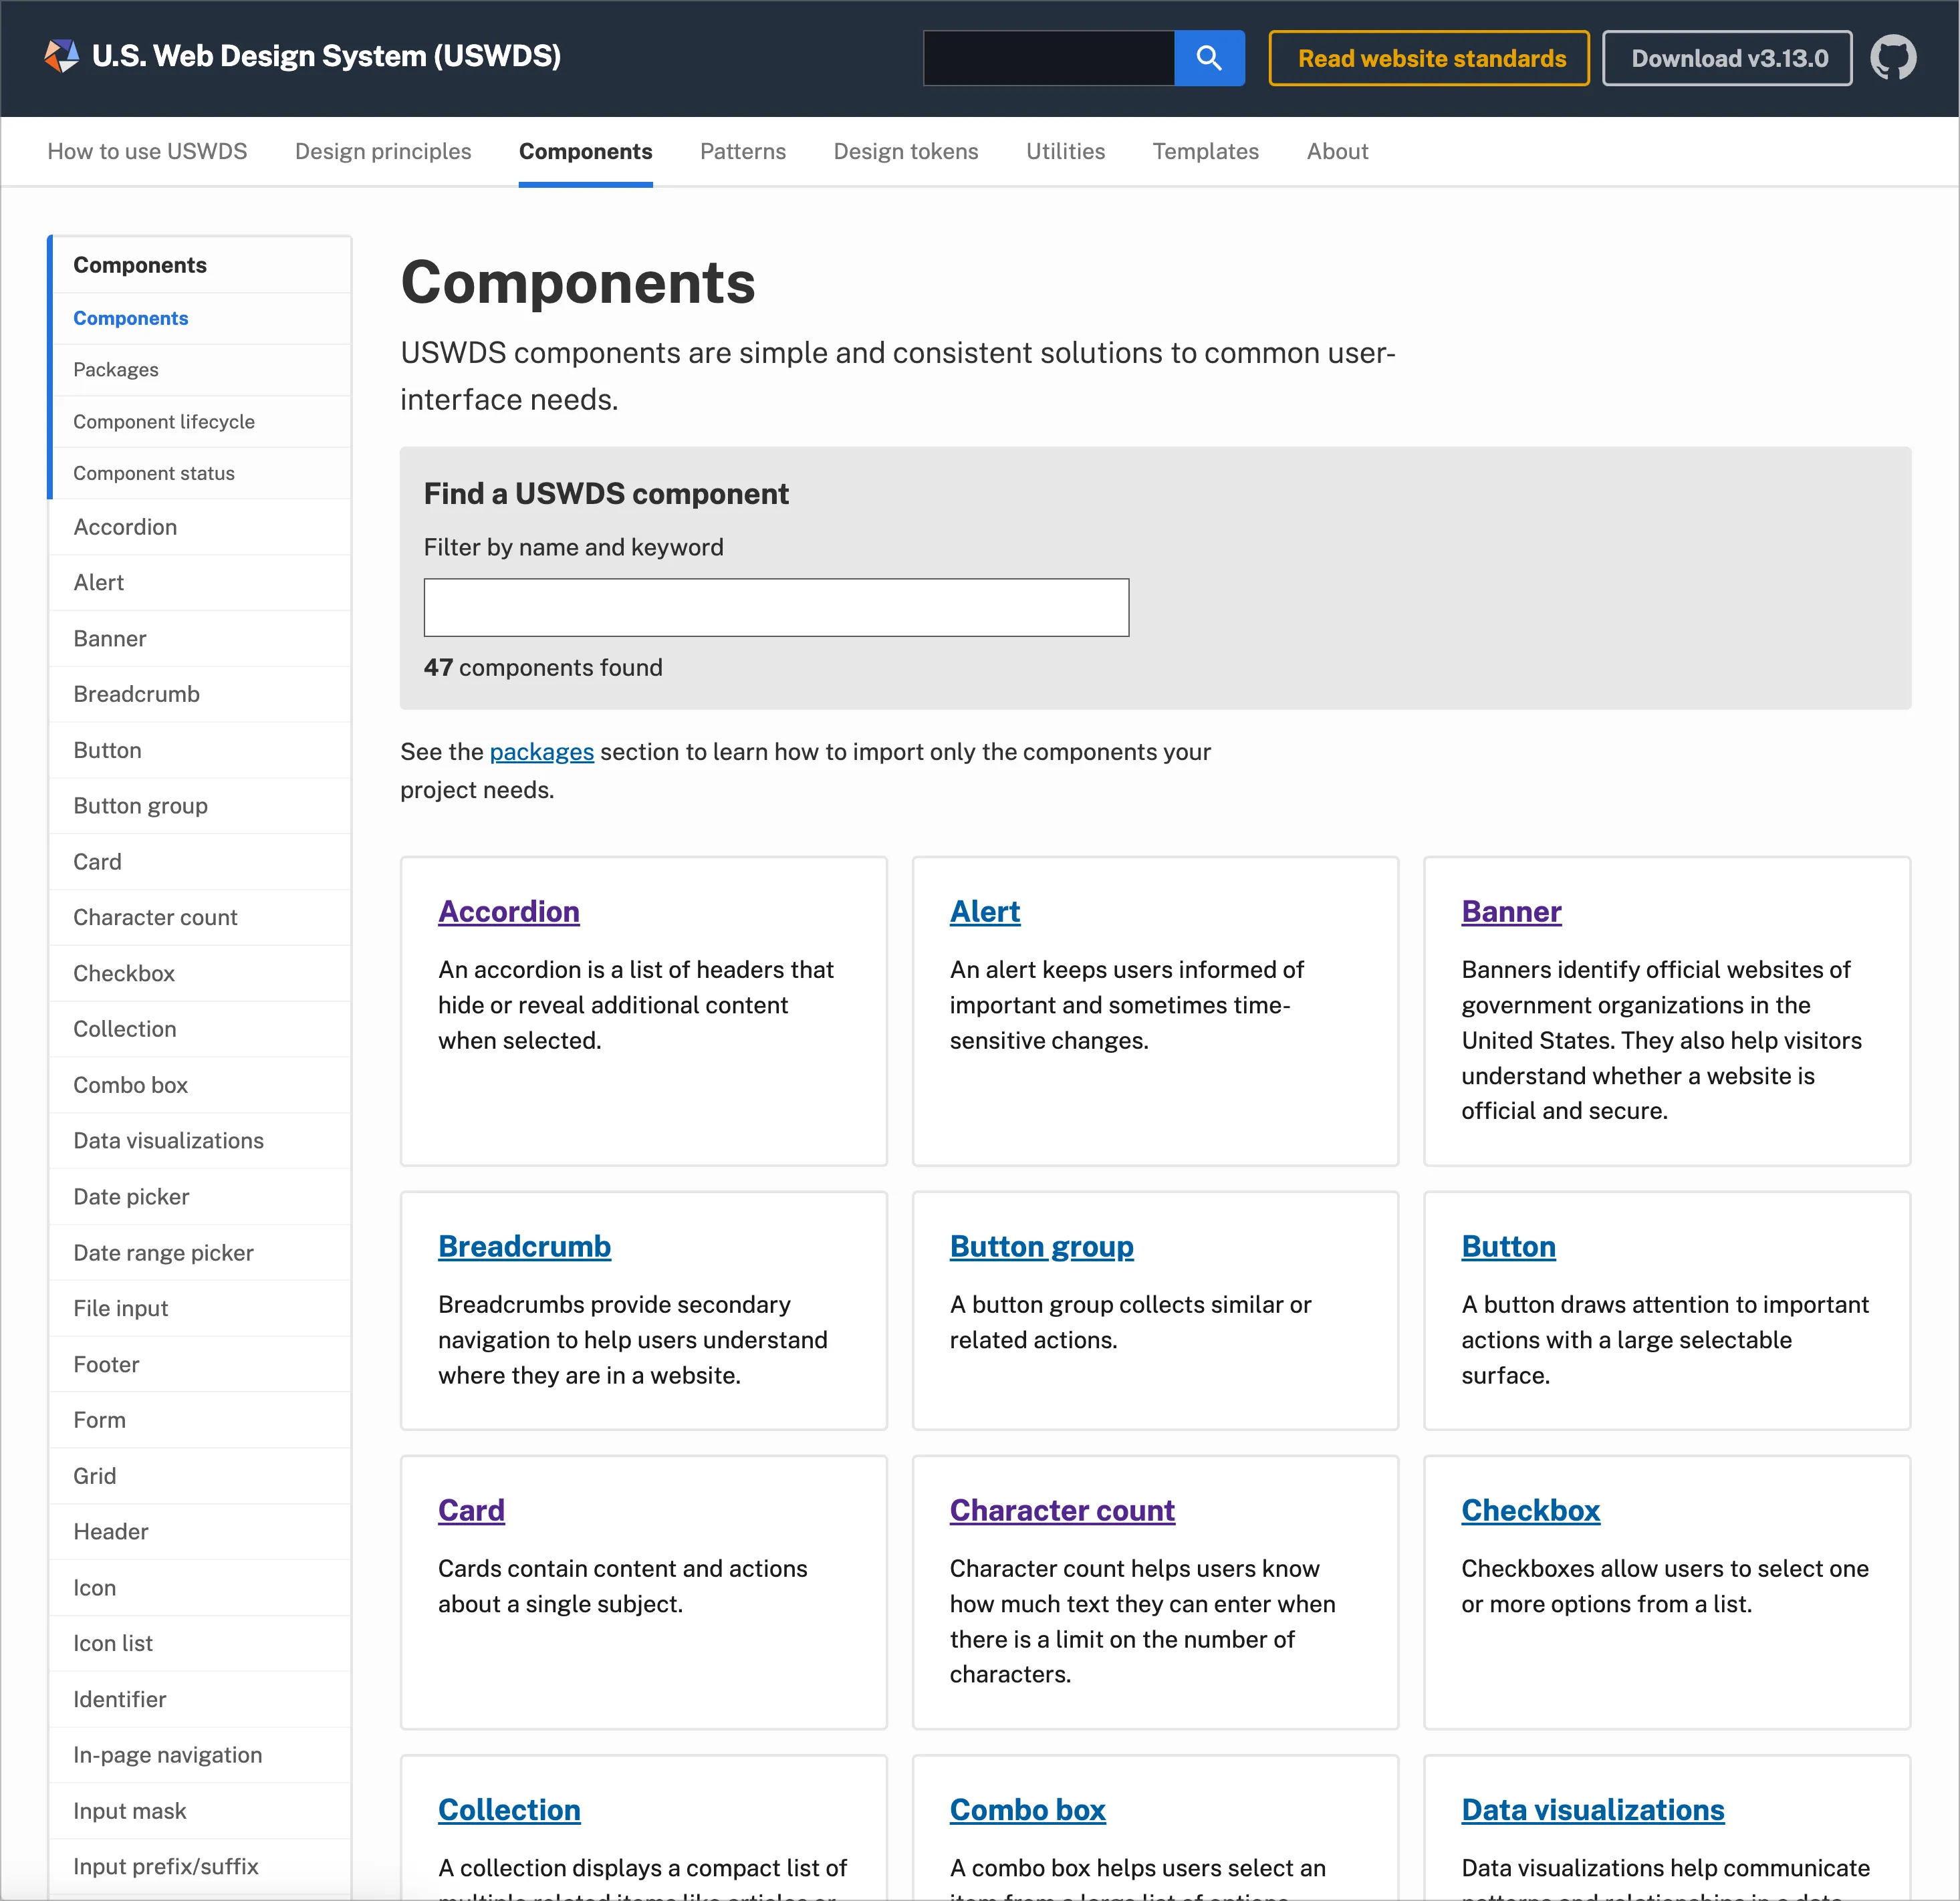Switch to Patterns tab
This screenshot has width=1960, height=1901.
point(743,151)
